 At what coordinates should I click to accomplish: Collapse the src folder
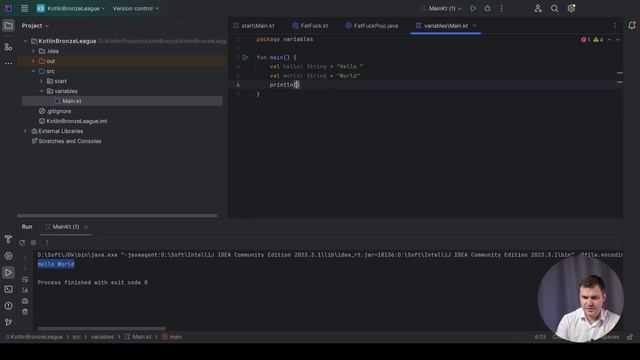coord(33,71)
